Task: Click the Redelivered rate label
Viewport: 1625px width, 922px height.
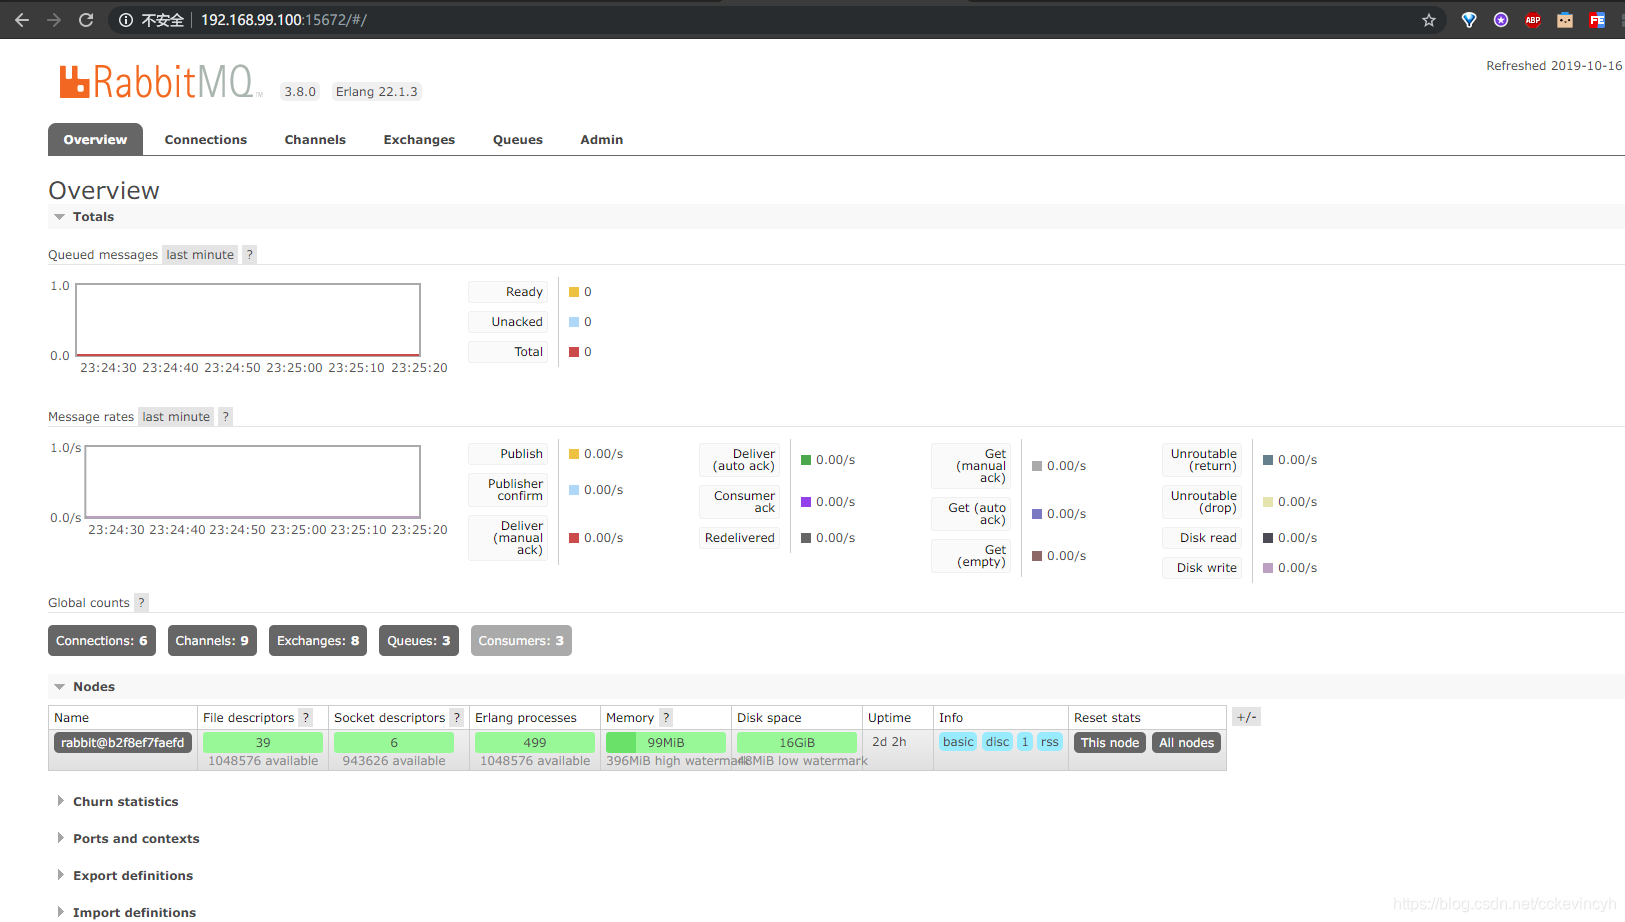Action: (740, 538)
